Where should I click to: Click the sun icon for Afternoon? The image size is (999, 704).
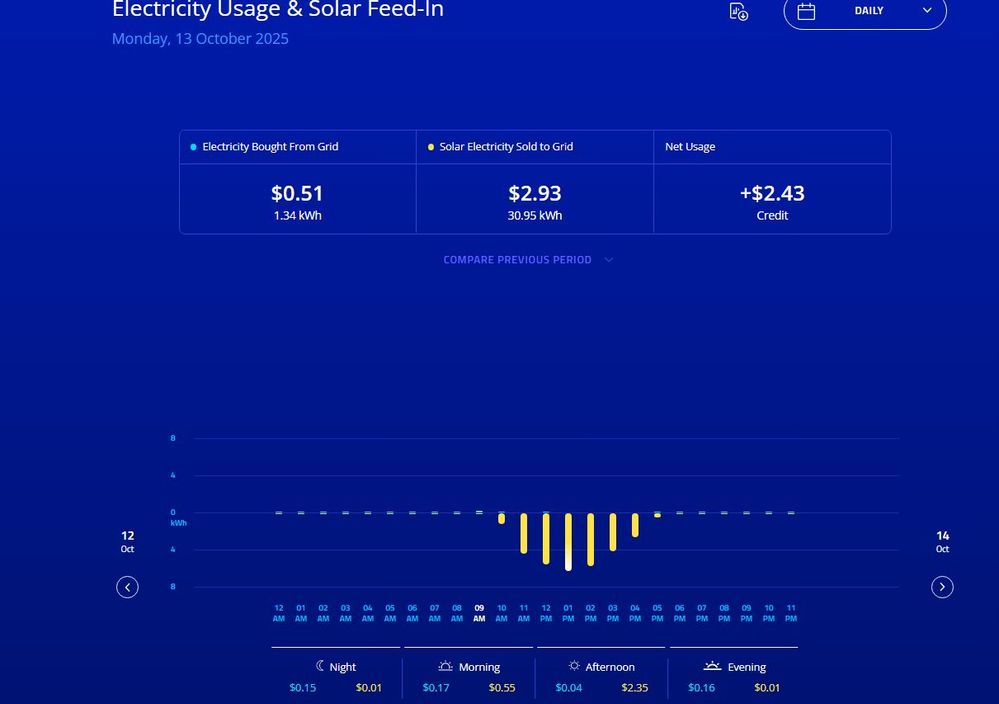(x=574, y=666)
